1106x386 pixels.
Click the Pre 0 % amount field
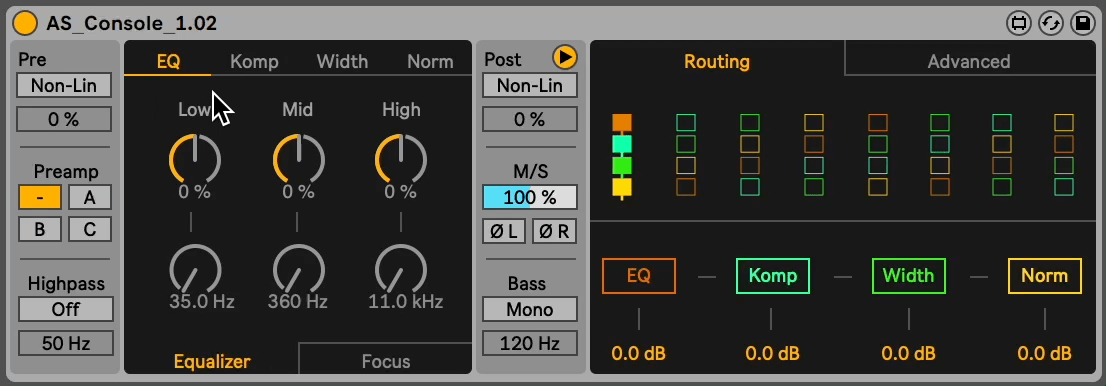click(x=64, y=119)
